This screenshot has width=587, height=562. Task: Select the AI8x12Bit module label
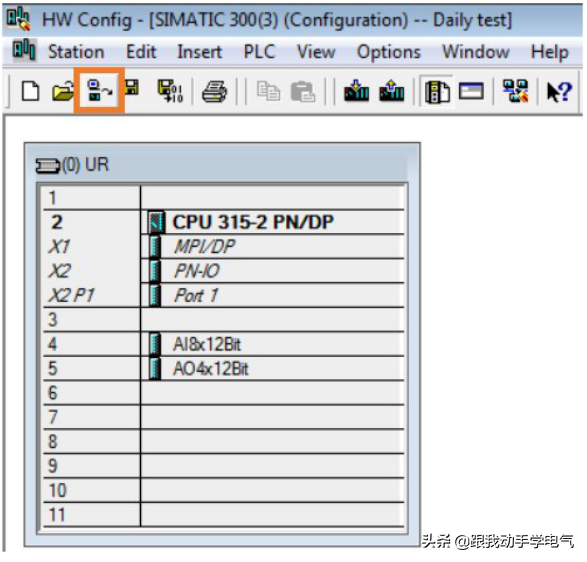click(207, 344)
